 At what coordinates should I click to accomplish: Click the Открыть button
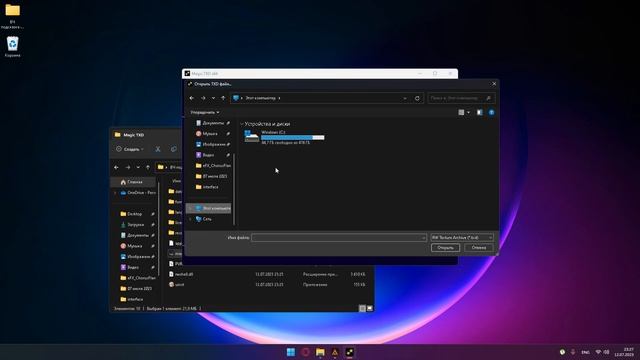point(445,248)
